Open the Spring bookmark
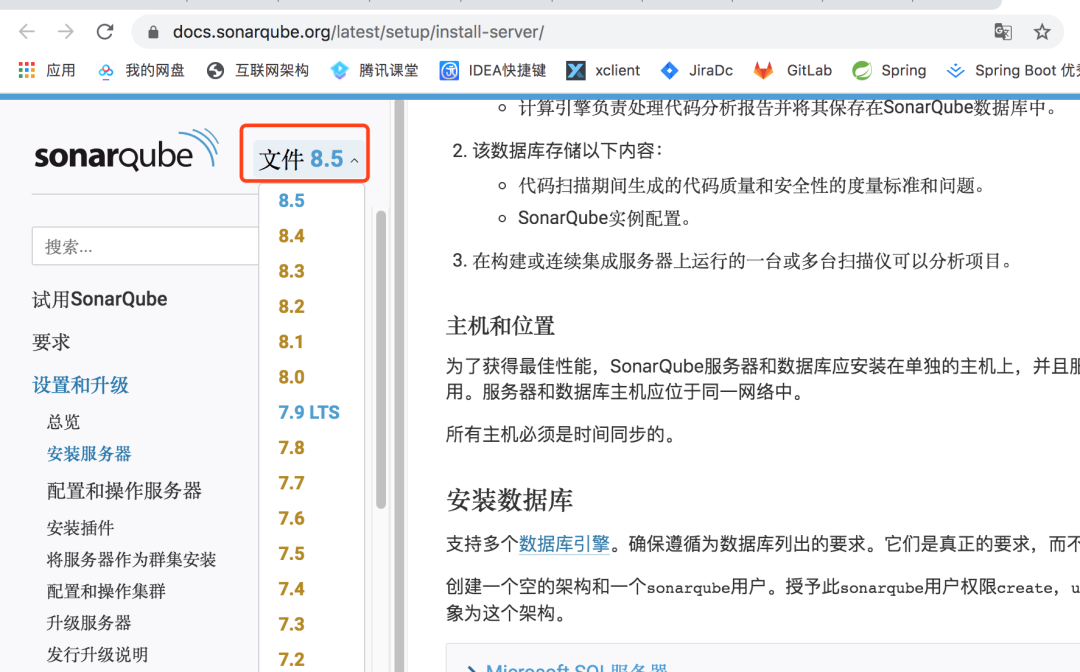The width and height of the screenshot is (1080, 672). click(x=889, y=71)
